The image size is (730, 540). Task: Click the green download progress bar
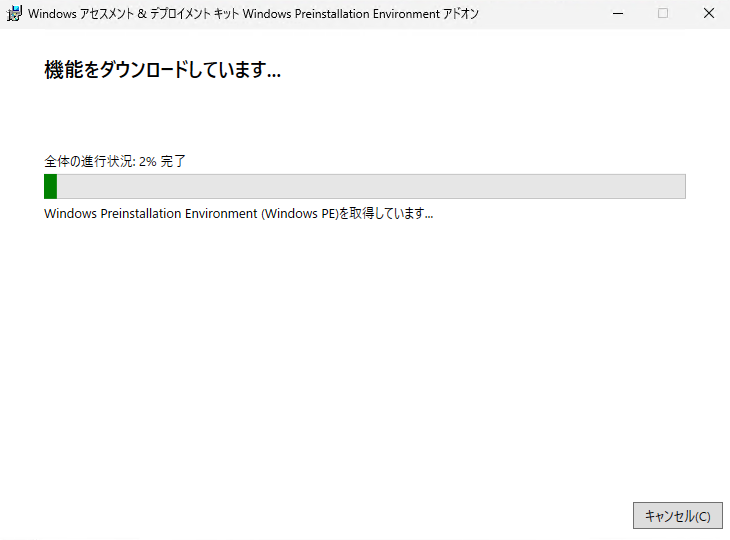(365, 186)
